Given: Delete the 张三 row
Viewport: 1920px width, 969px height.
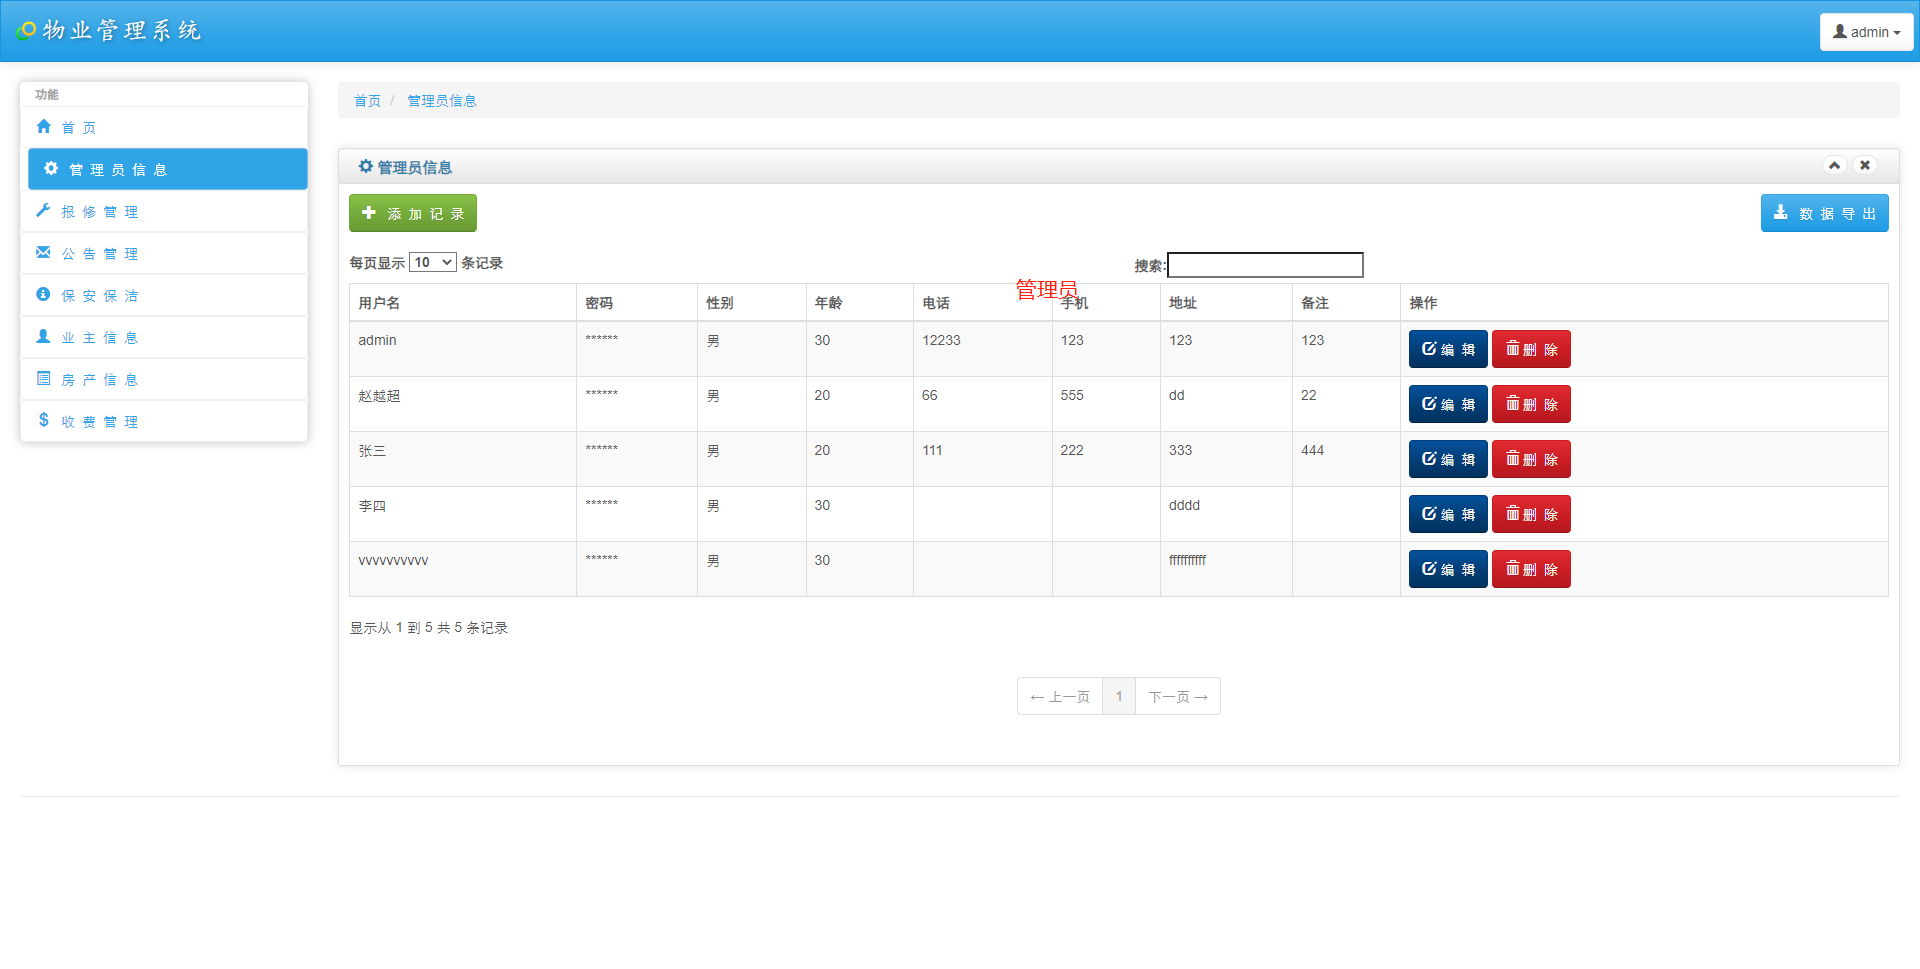Looking at the screenshot, I should [1531, 459].
